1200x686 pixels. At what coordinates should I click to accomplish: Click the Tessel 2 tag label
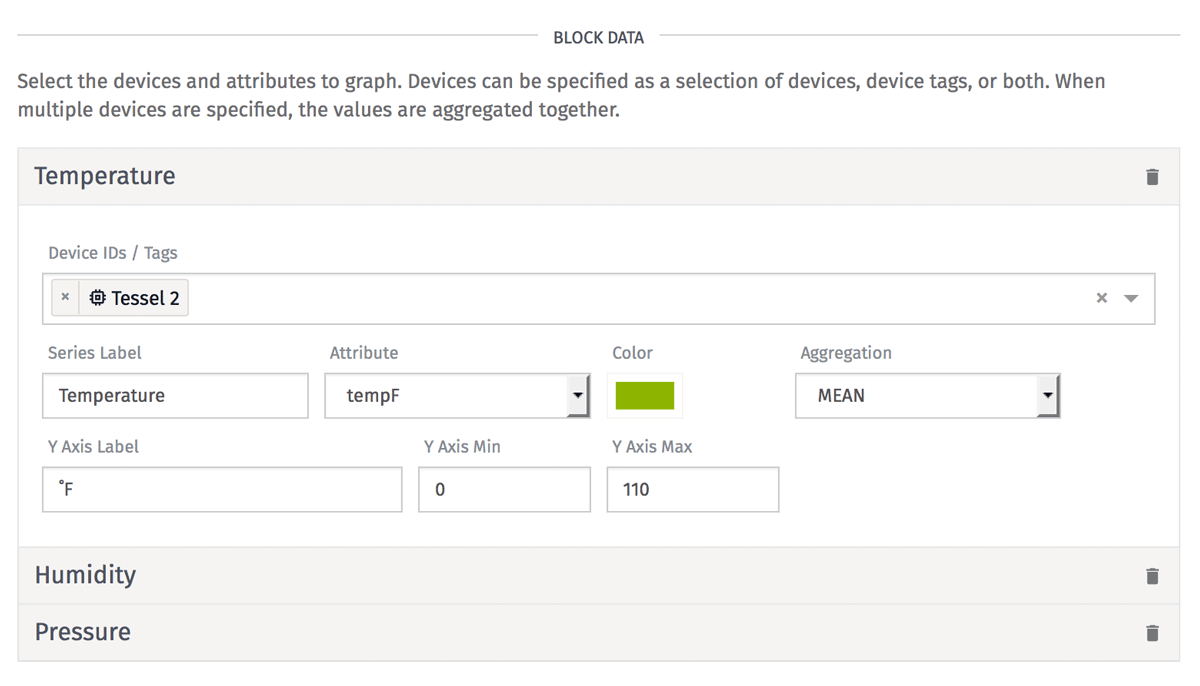point(145,298)
